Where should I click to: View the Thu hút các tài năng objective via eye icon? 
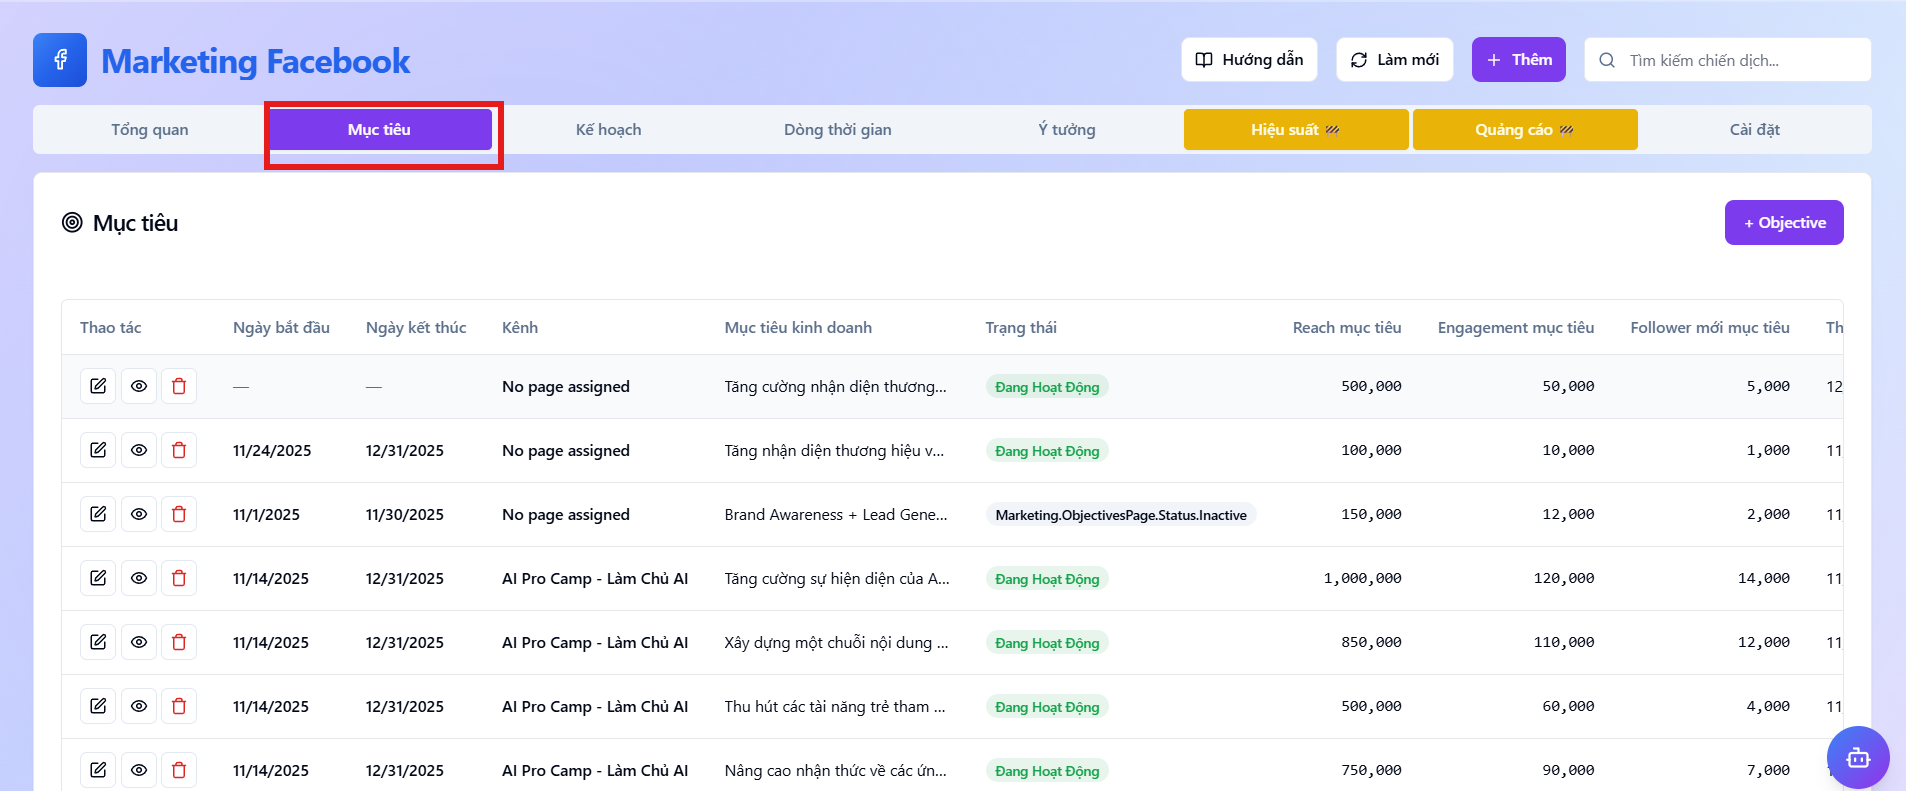139,706
